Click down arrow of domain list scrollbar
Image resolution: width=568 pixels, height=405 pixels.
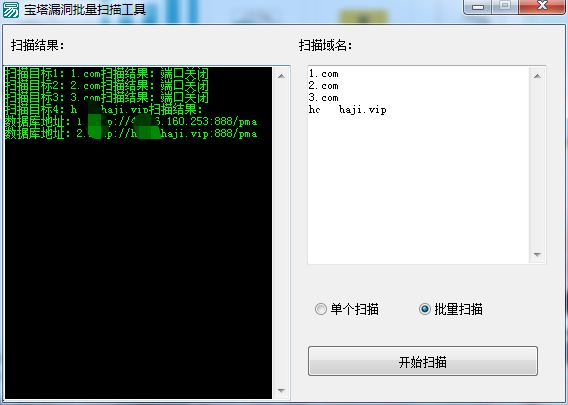537,255
